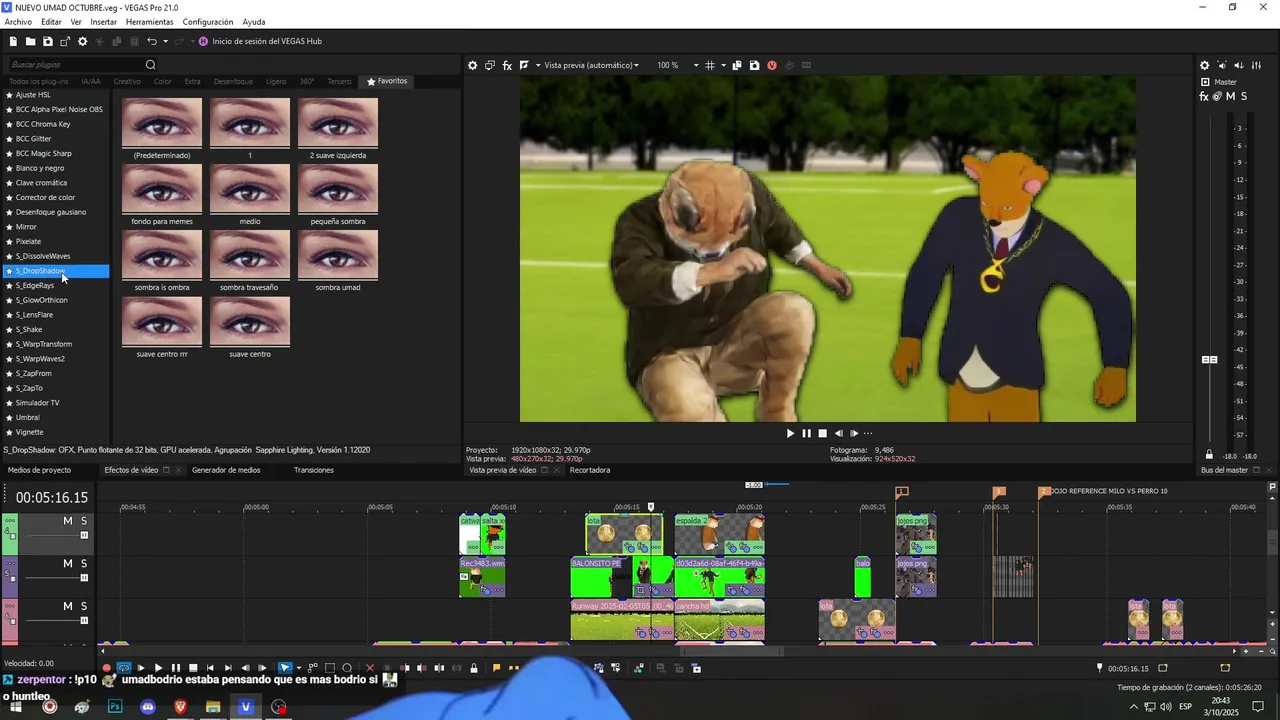Viewport: 1280px width, 720px height.
Task: Select the Favoritos plugin tab
Action: (388, 81)
